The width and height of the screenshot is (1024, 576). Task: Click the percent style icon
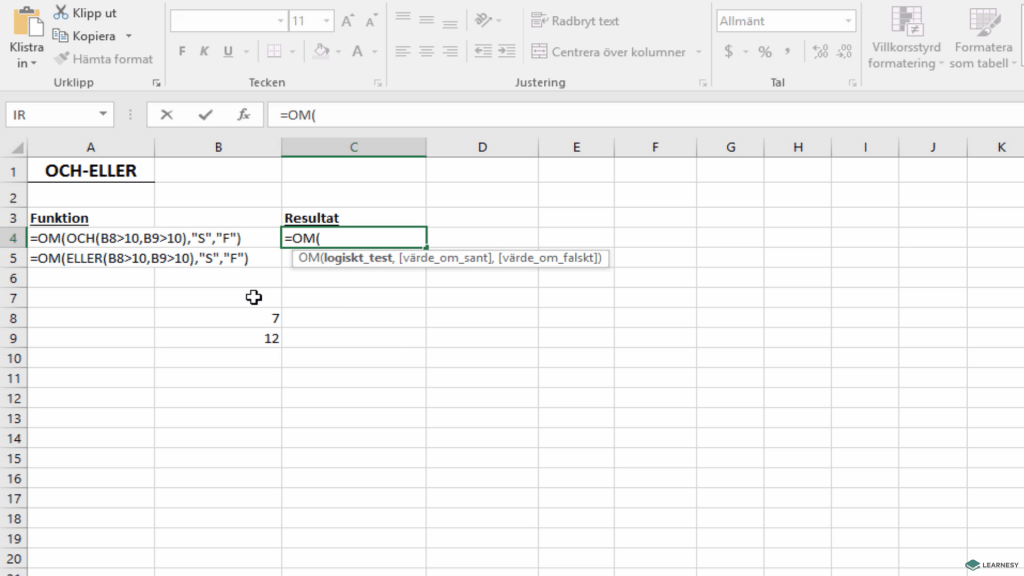[765, 52]
